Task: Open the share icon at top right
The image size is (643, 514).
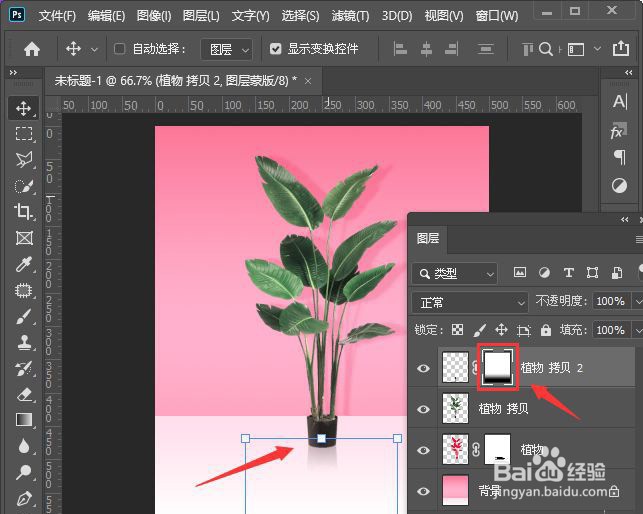Action: pos(620,48)
